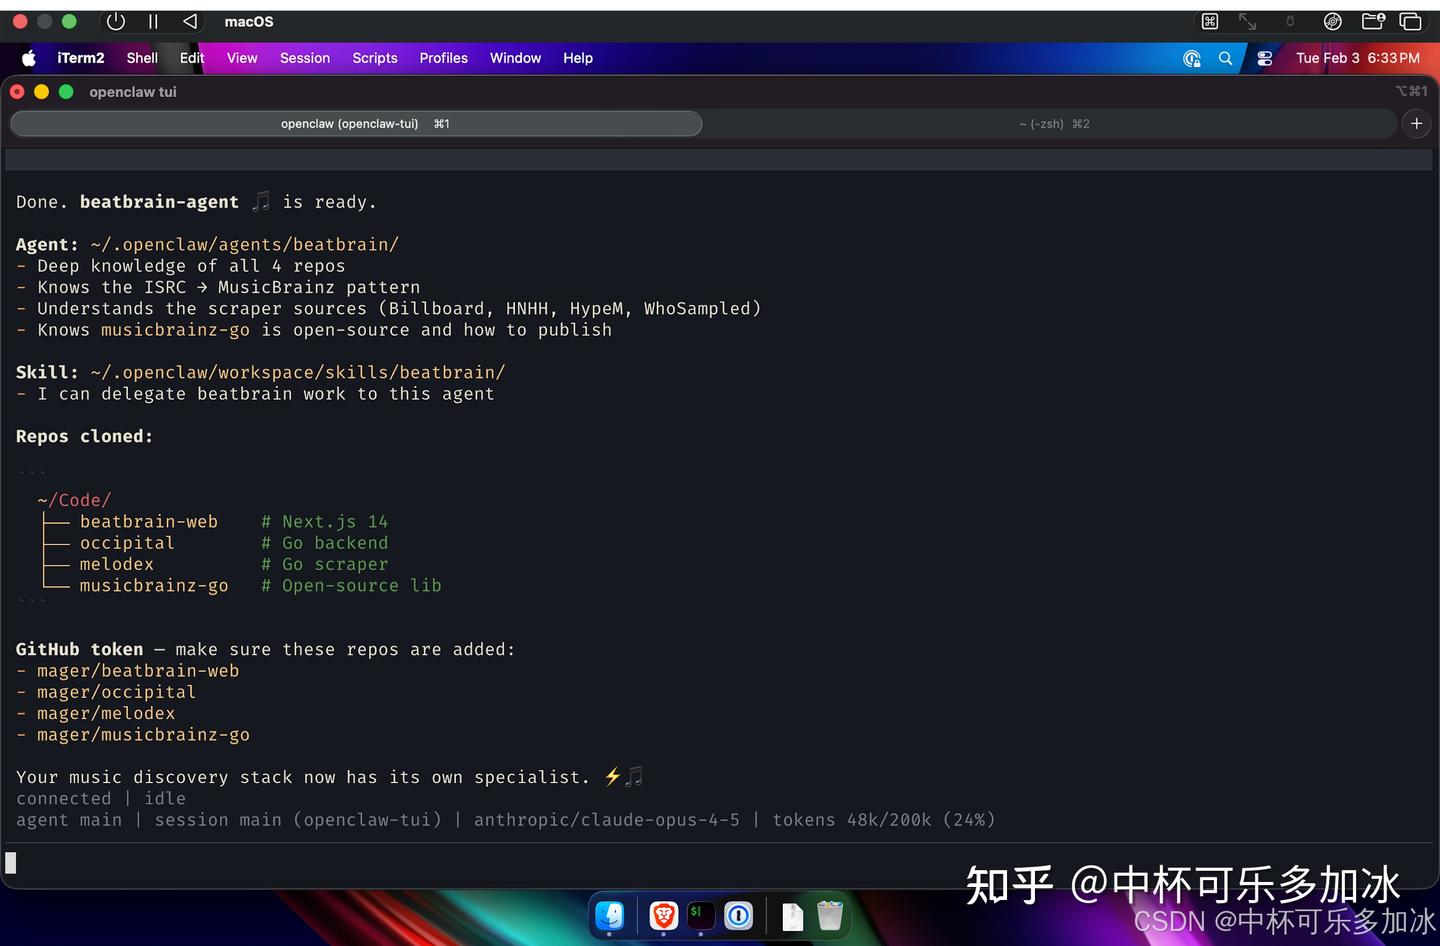Open the Scripts menu
Viewport: 1440px width, 946px height.
click(x=375, y=58)
